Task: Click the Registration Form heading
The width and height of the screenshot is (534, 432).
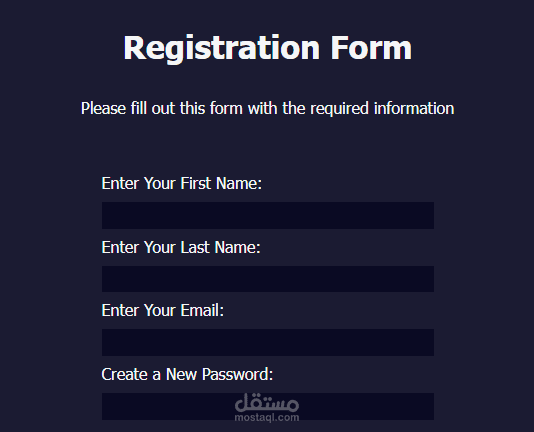Action: (267, 48)
